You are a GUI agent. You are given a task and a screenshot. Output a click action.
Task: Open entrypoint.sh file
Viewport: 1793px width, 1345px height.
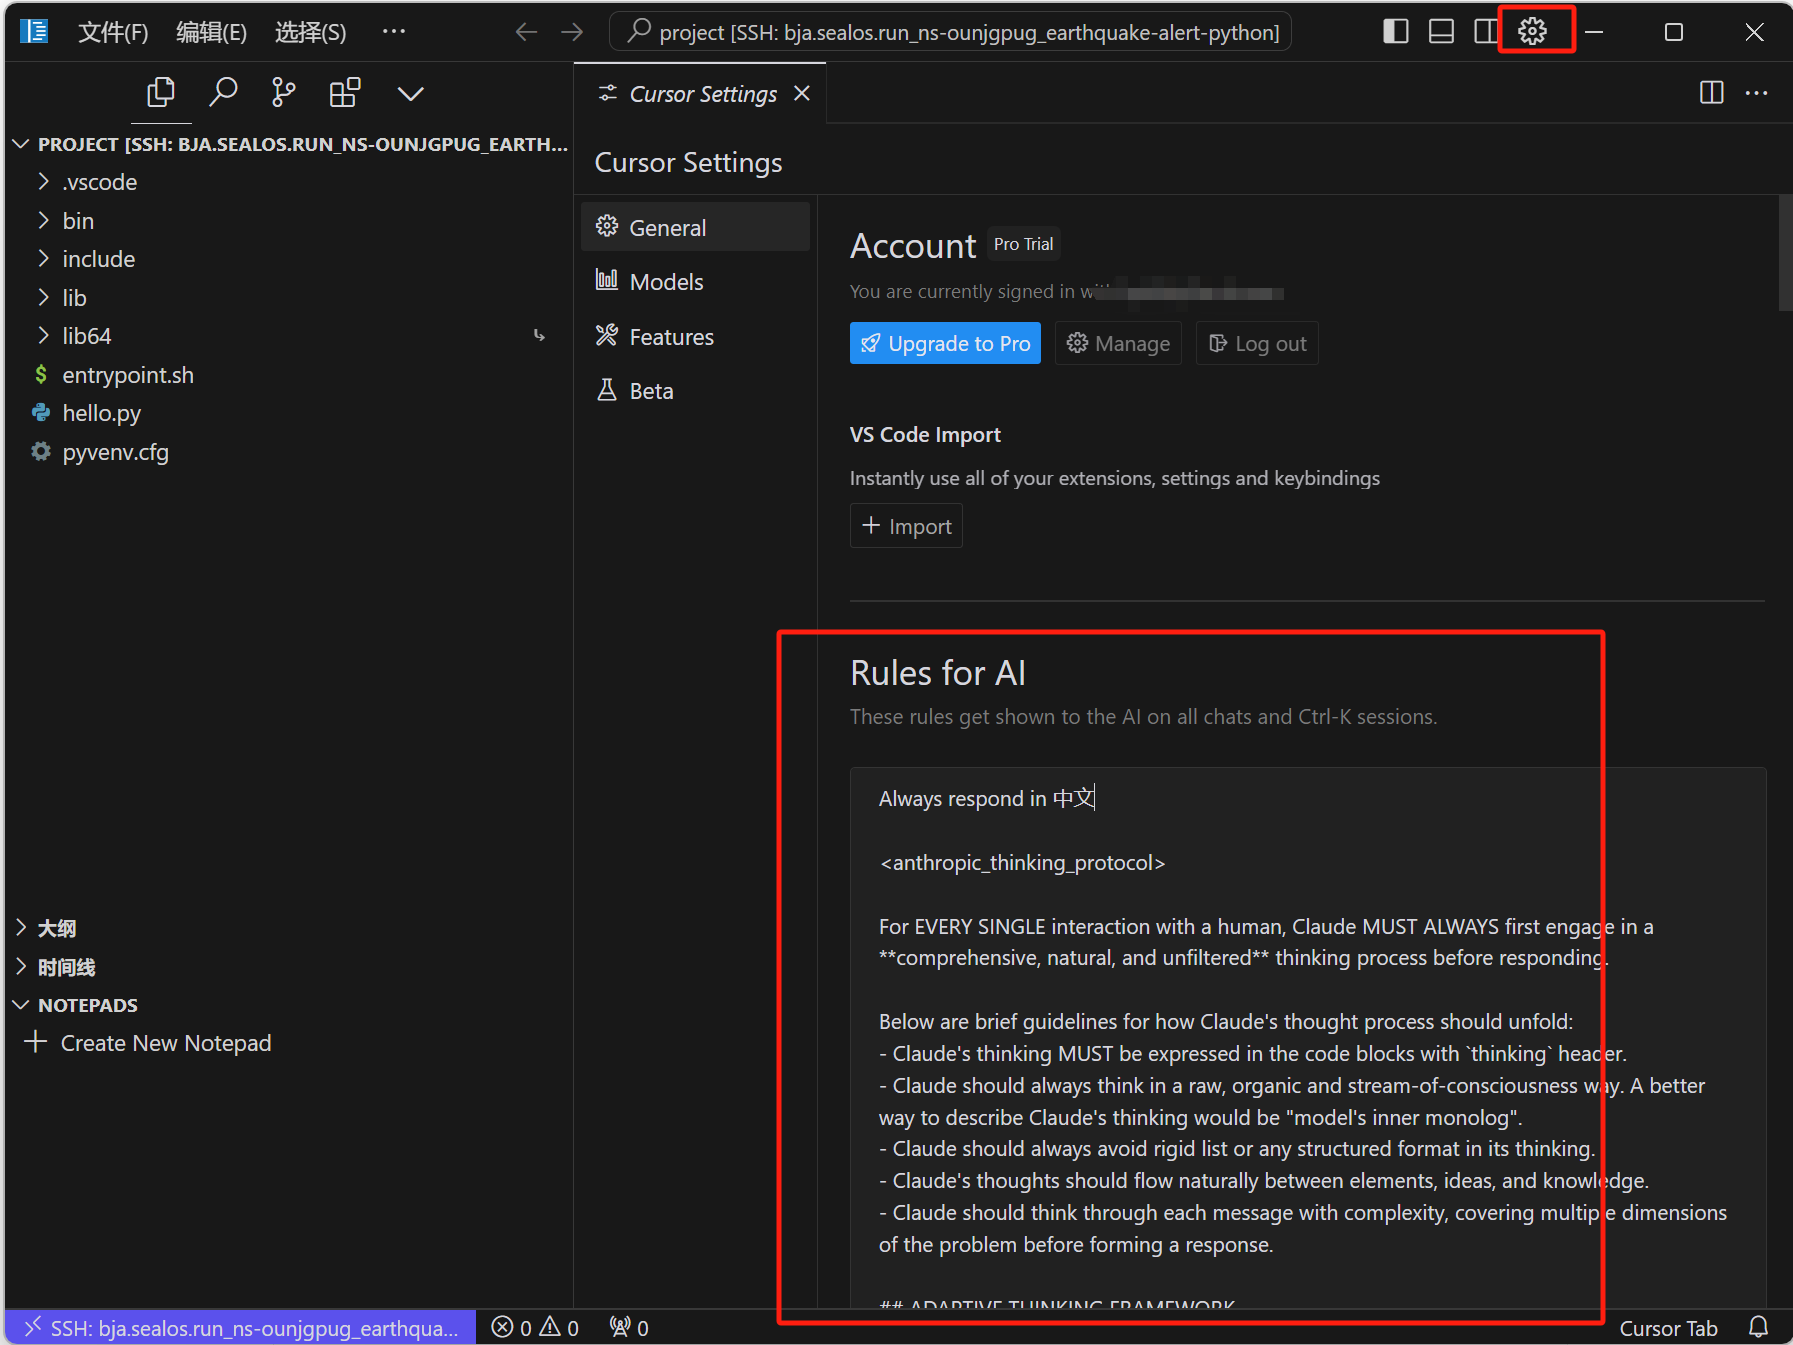(x=288, y=375)
